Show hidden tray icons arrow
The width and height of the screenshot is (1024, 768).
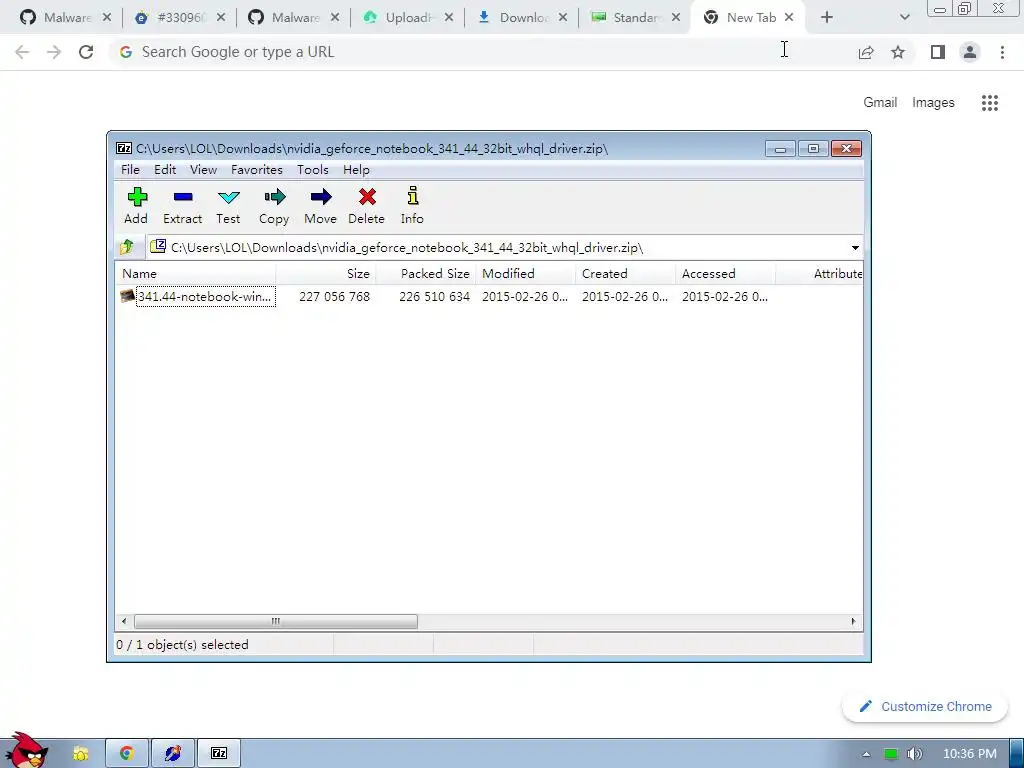[866, 754]
